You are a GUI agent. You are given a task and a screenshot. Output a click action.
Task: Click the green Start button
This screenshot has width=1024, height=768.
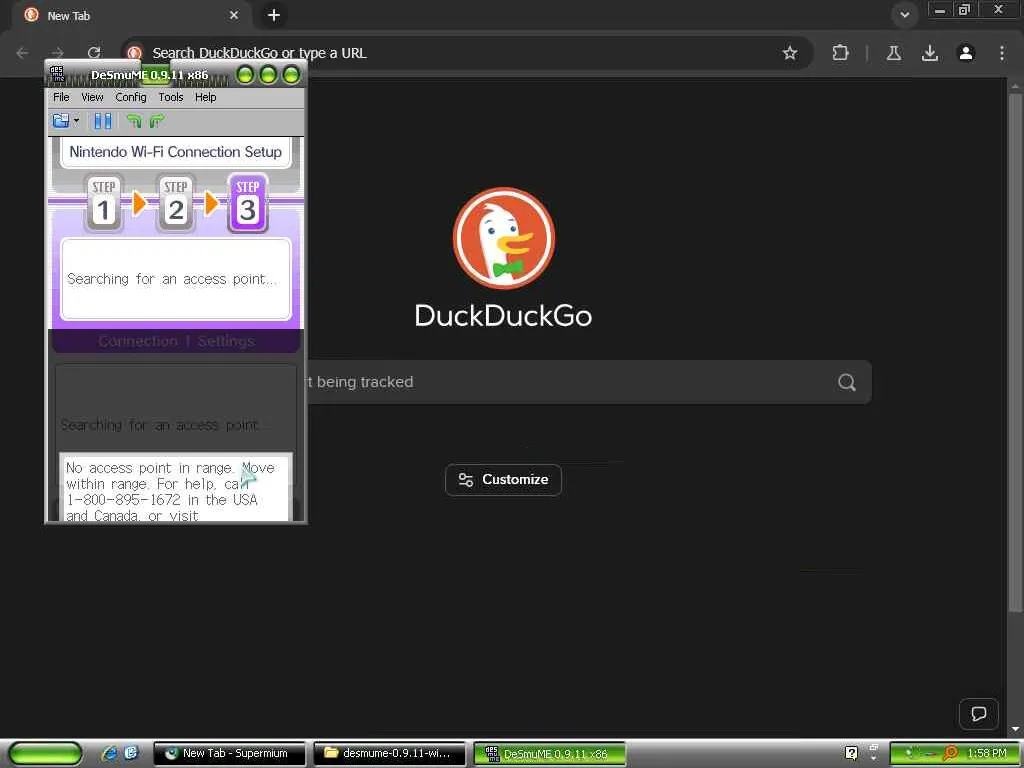(x=45, y=754)
